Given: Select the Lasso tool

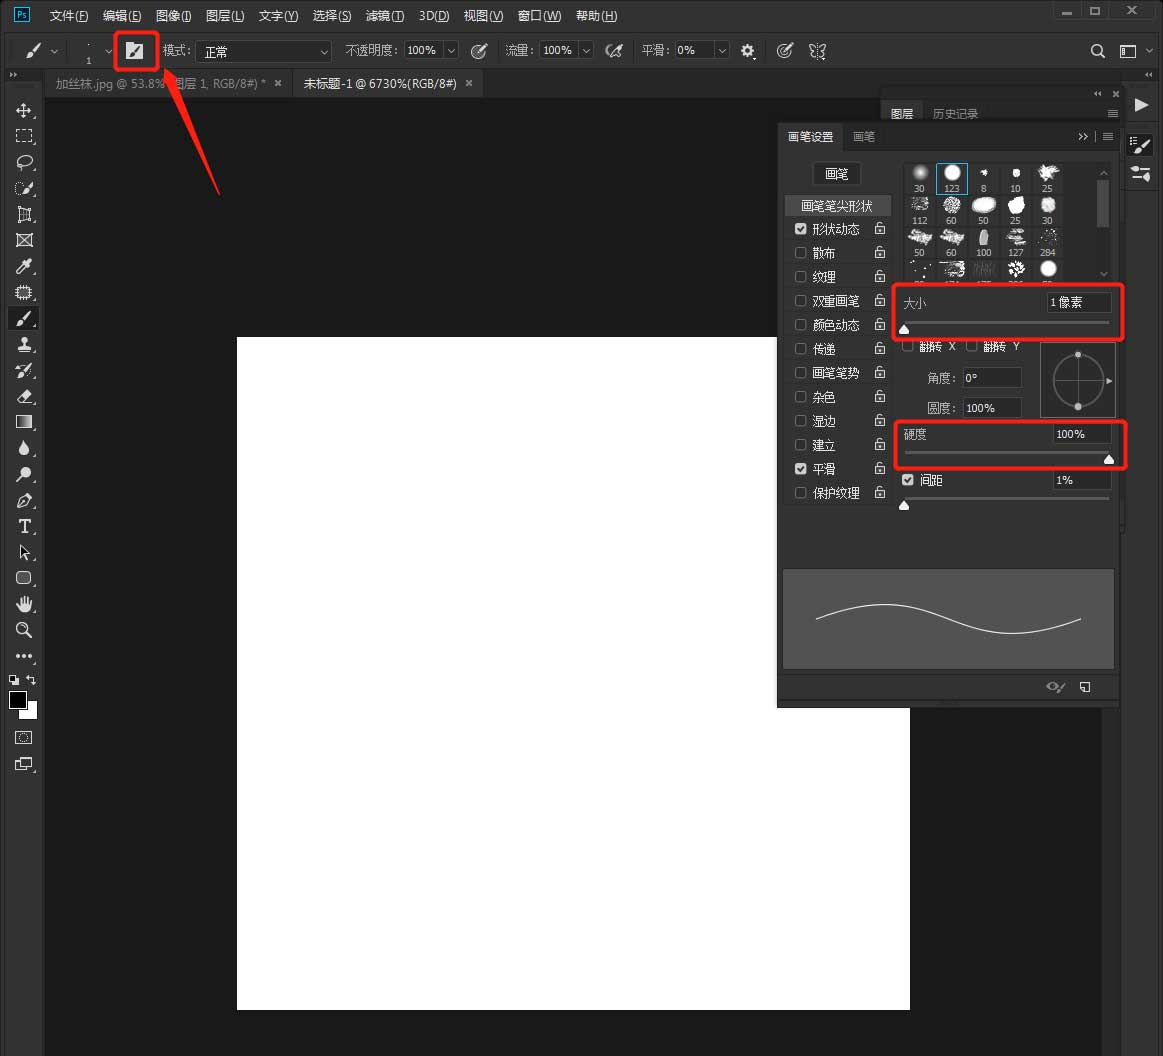Looking at the screenshot, I should pos(24,162).
